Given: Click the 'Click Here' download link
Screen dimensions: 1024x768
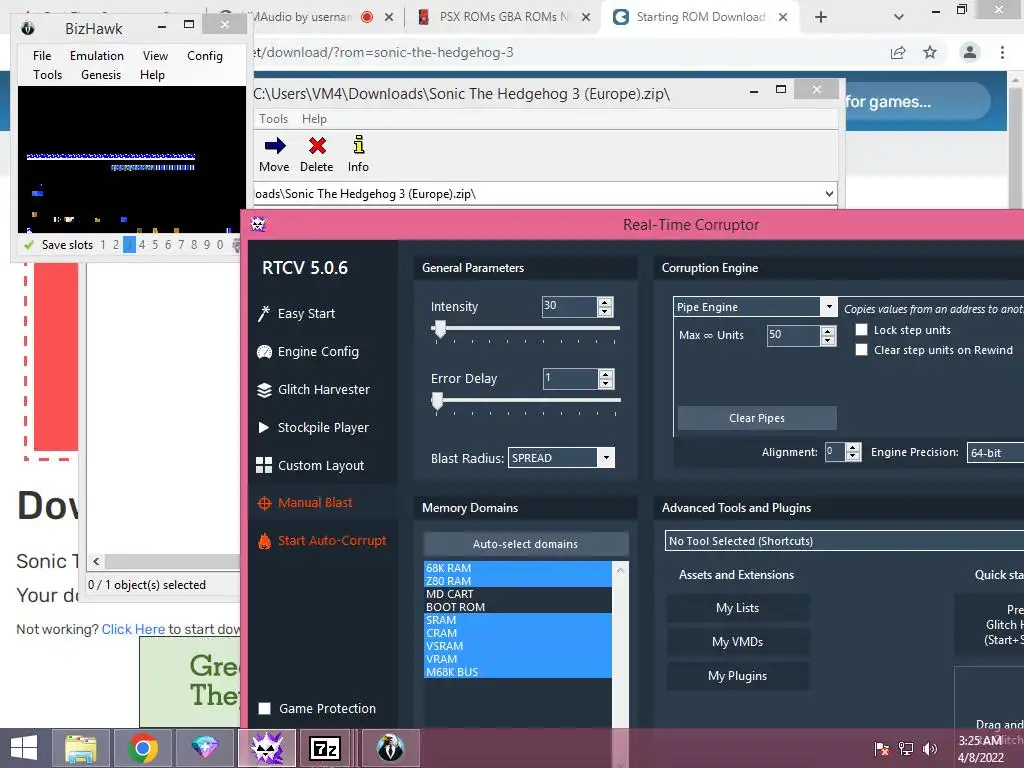Looking at the screenshot, I should pyautogui.click(x=133, y=629).
